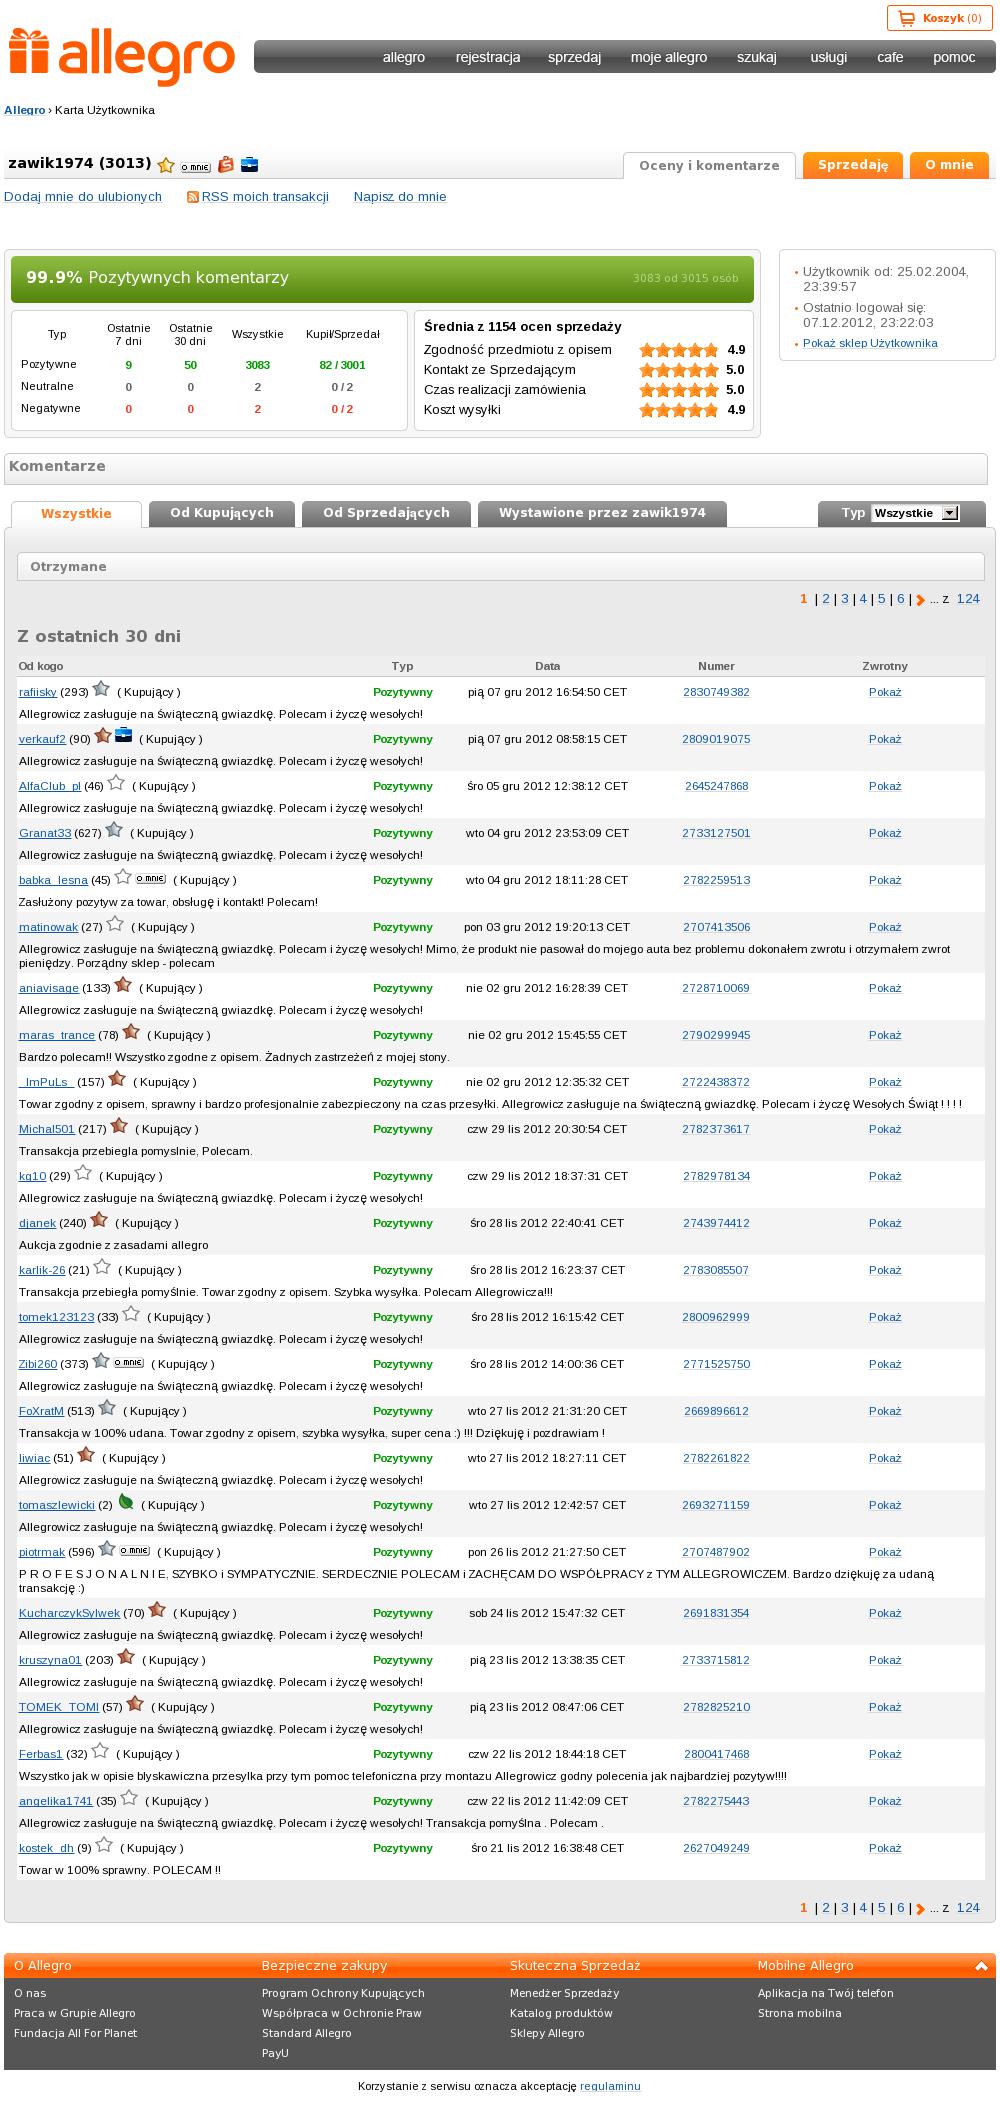
Task: Click the star icon next to liwiac (51)
Action: 86,1455
